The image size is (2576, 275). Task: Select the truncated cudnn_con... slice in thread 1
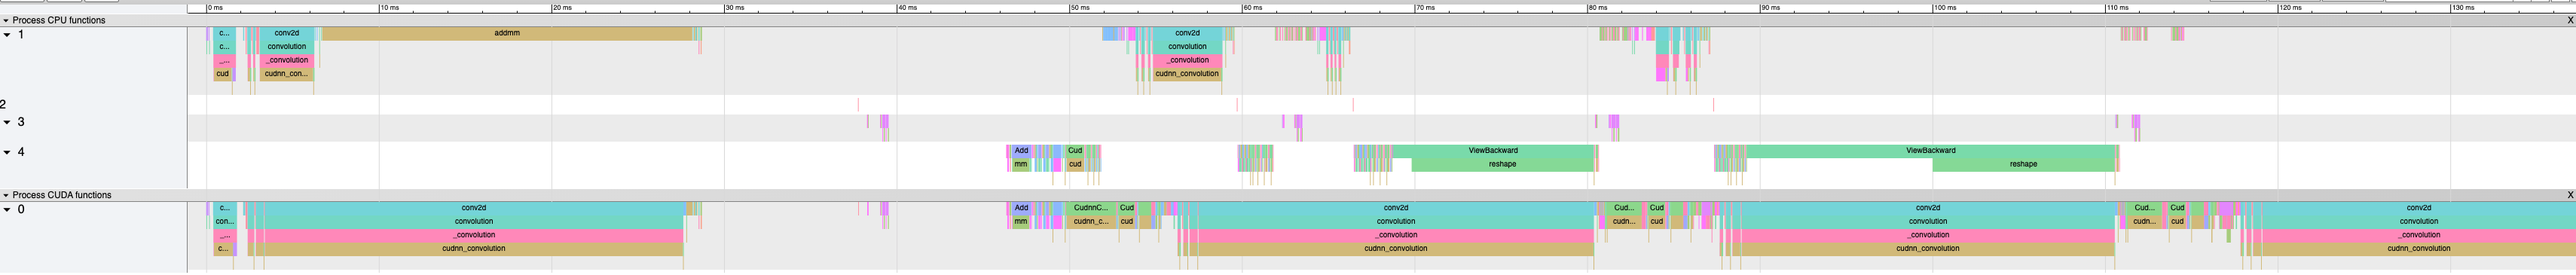click(287, 74)
